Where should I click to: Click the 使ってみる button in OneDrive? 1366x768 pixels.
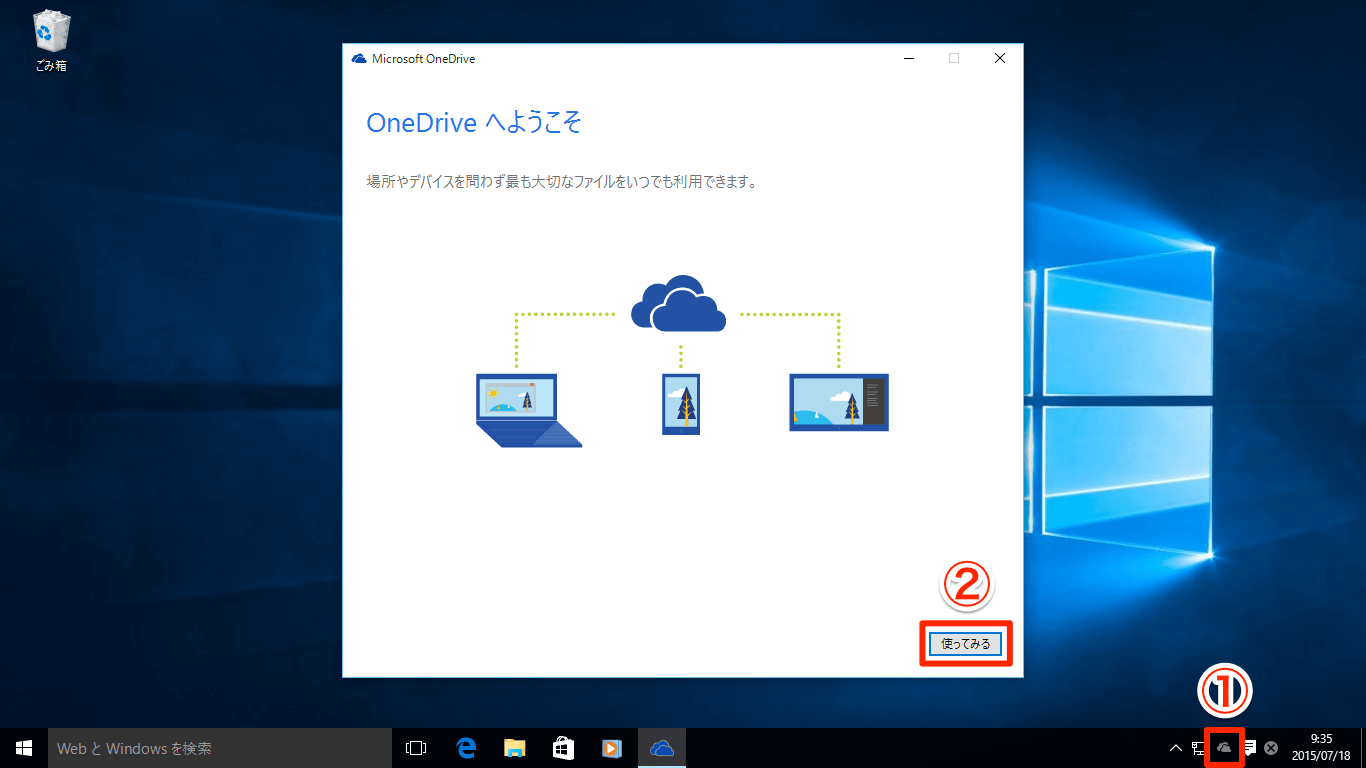pos(965,644)
